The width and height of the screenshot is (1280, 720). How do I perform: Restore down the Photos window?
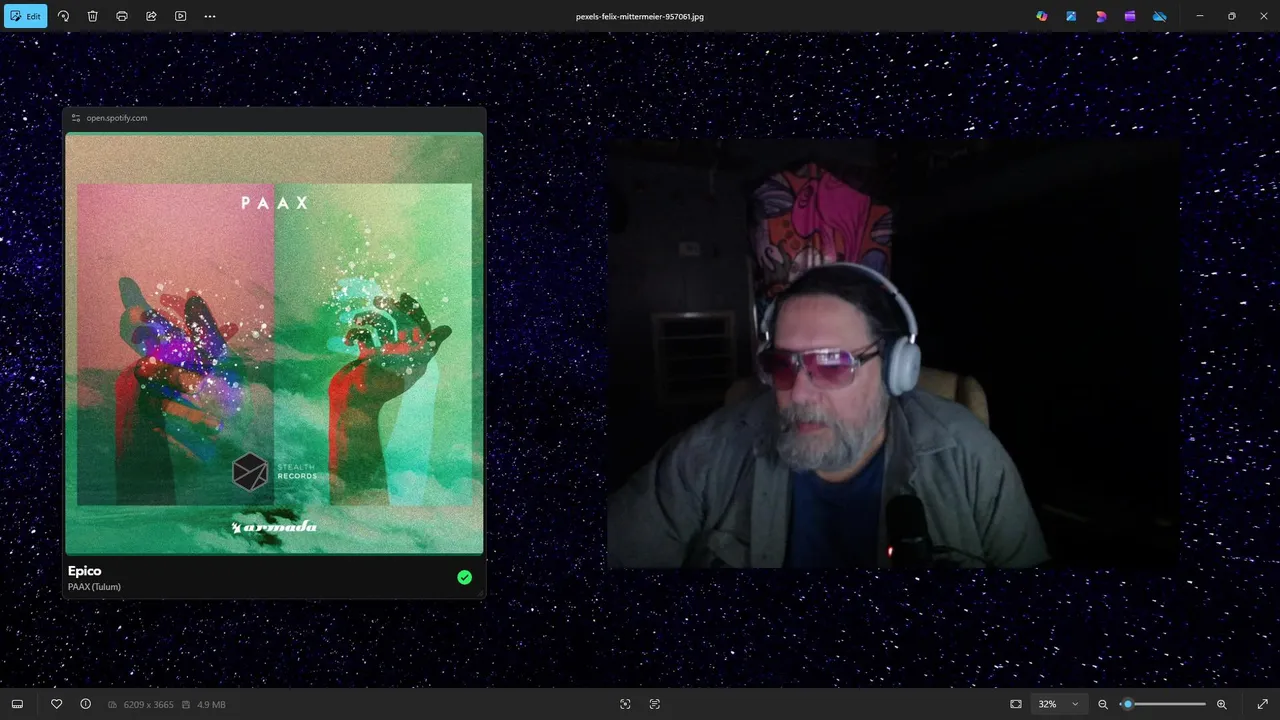pos(1232,16)
